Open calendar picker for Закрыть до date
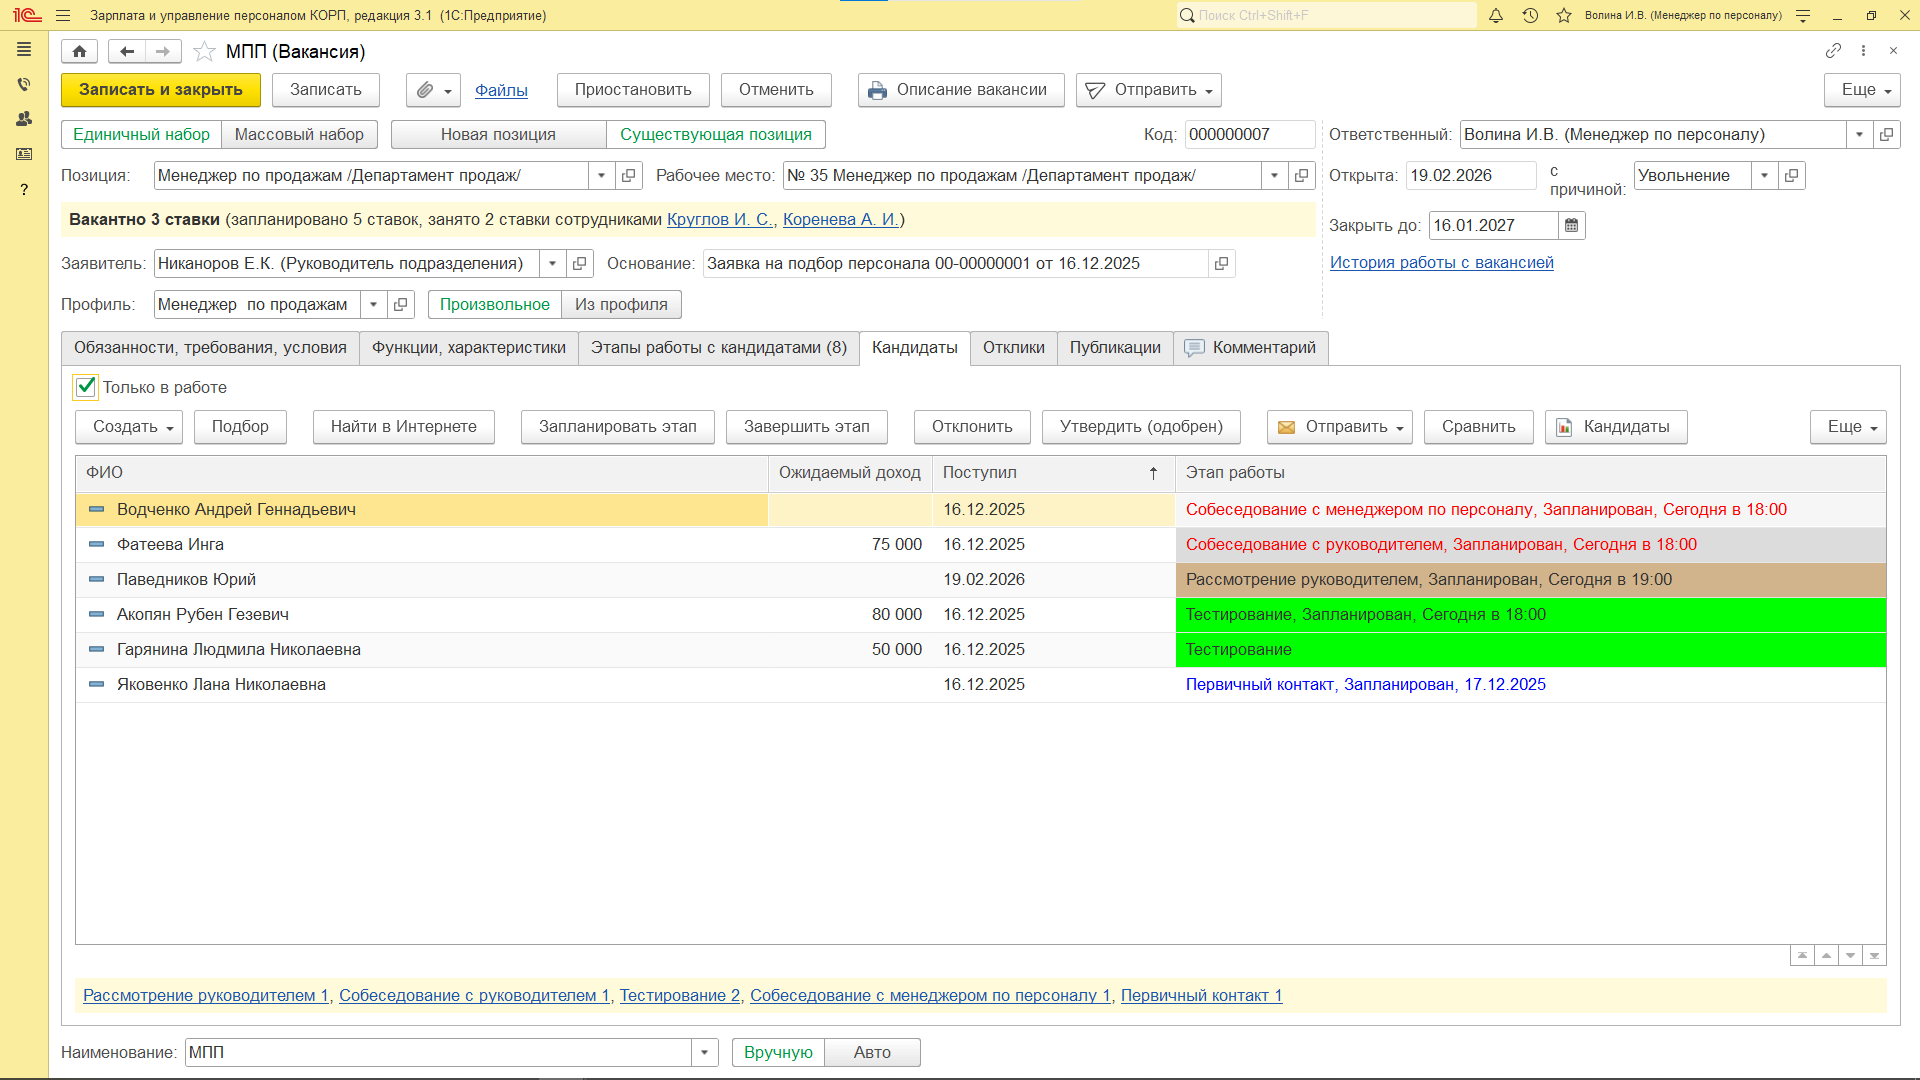1920x1080 pixels. tap(1572, 226)
